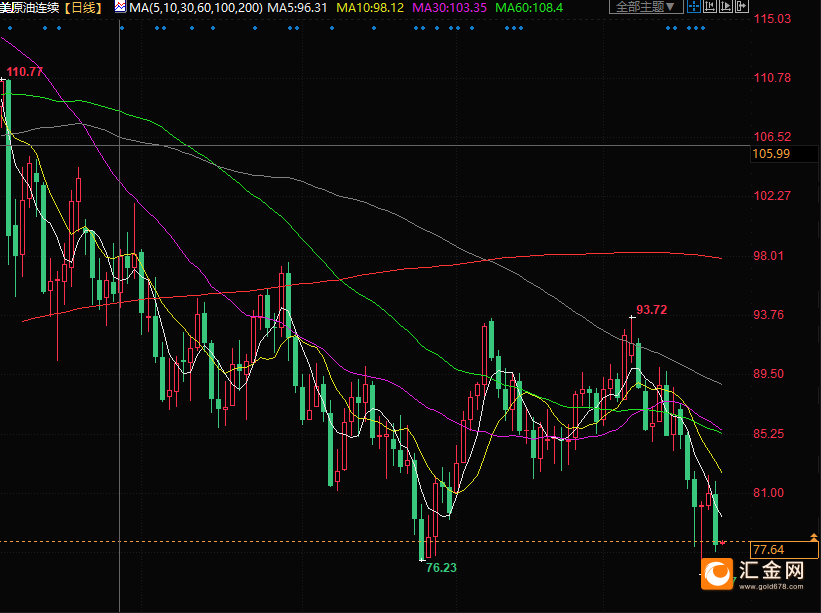Viewport: 821px width, 613px height.
Task: Click the 81.00 axis price
Action: [x=768, y=493]
